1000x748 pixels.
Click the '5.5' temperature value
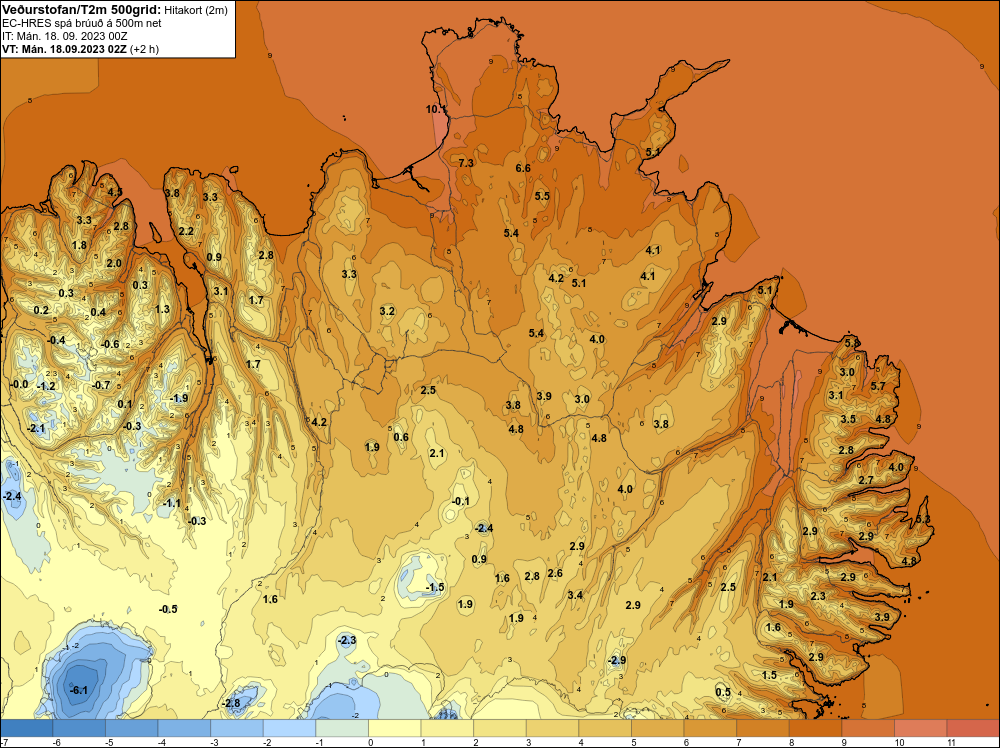542,196
